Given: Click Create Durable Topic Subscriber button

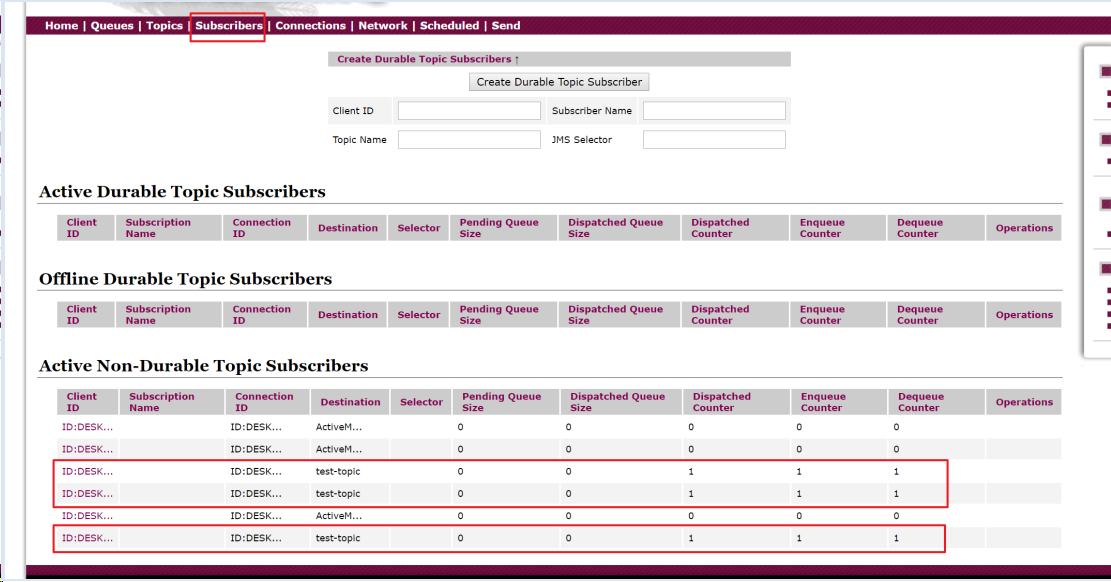Looking at the screenshot, I should pos(559,82).
